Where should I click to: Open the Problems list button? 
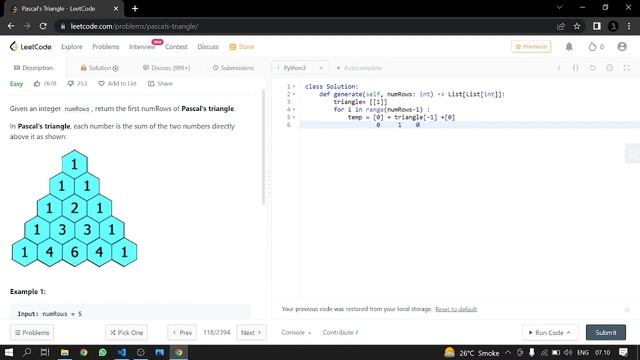pyautogui.click(x=32, y=333)
